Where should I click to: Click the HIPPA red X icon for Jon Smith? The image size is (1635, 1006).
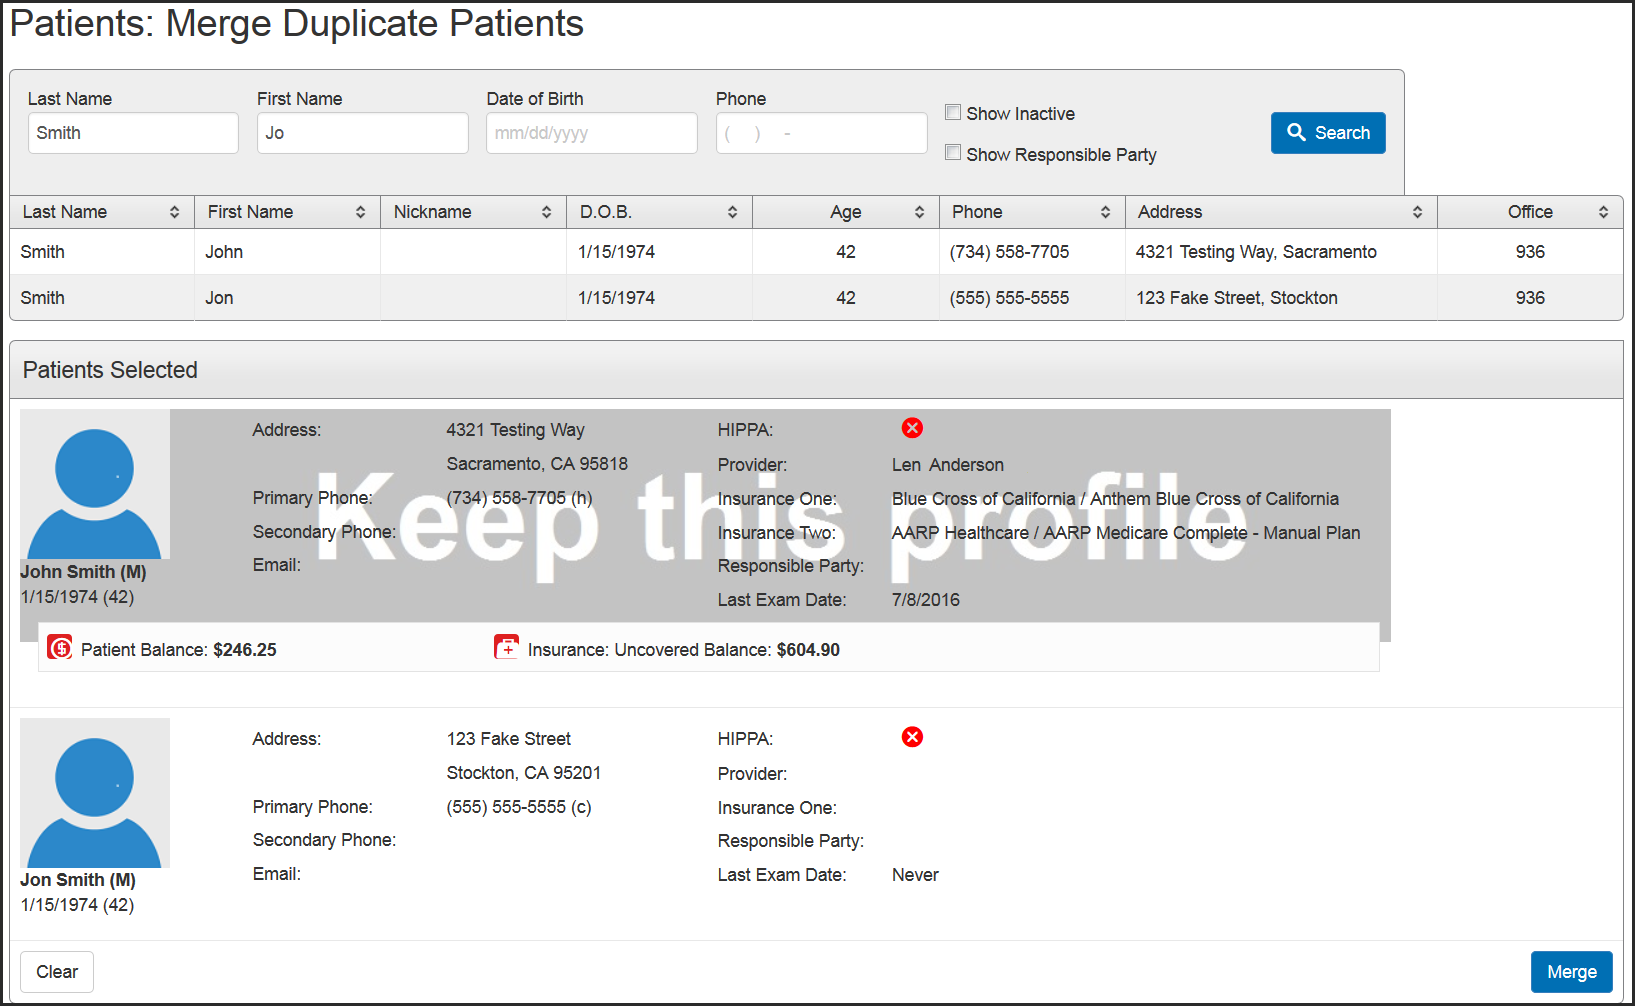(912, 737)
